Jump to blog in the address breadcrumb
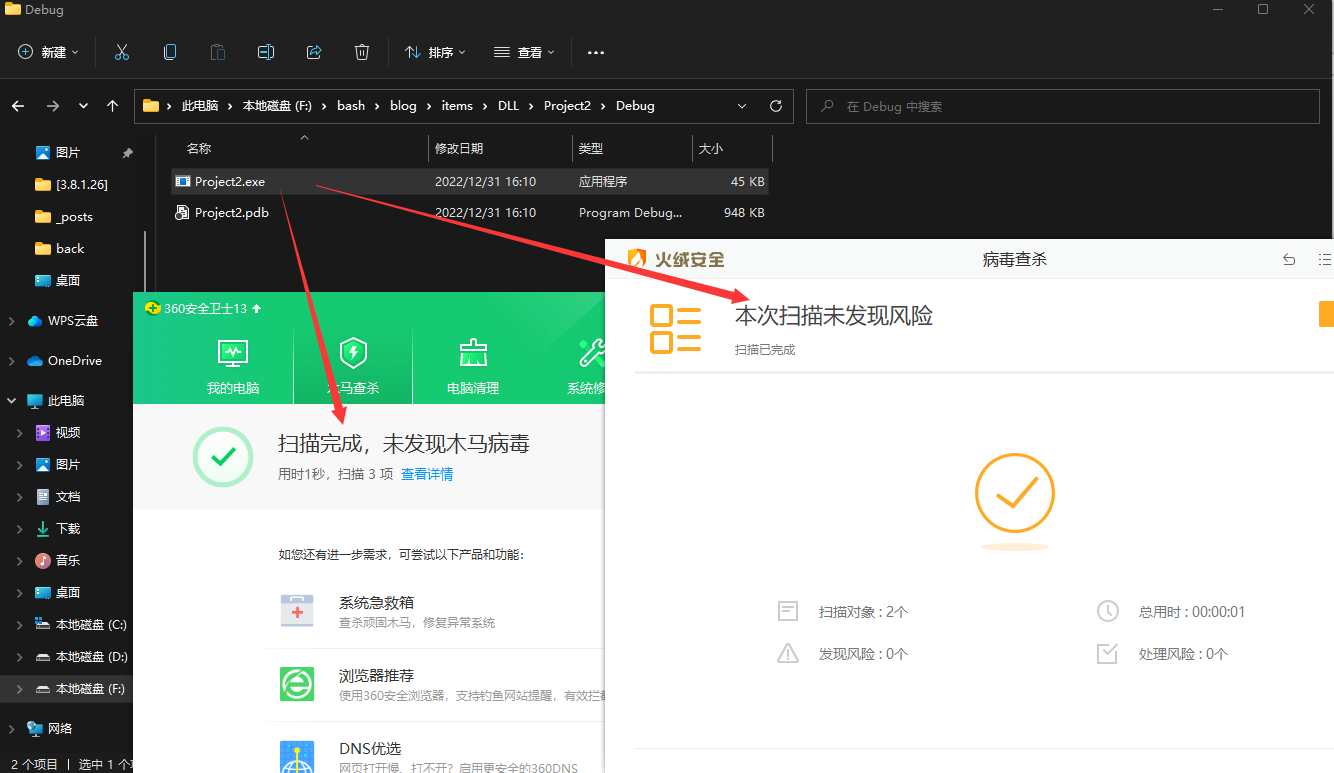Image resolution: width=1334 pixels, height=773 pixels. (403, 106)
